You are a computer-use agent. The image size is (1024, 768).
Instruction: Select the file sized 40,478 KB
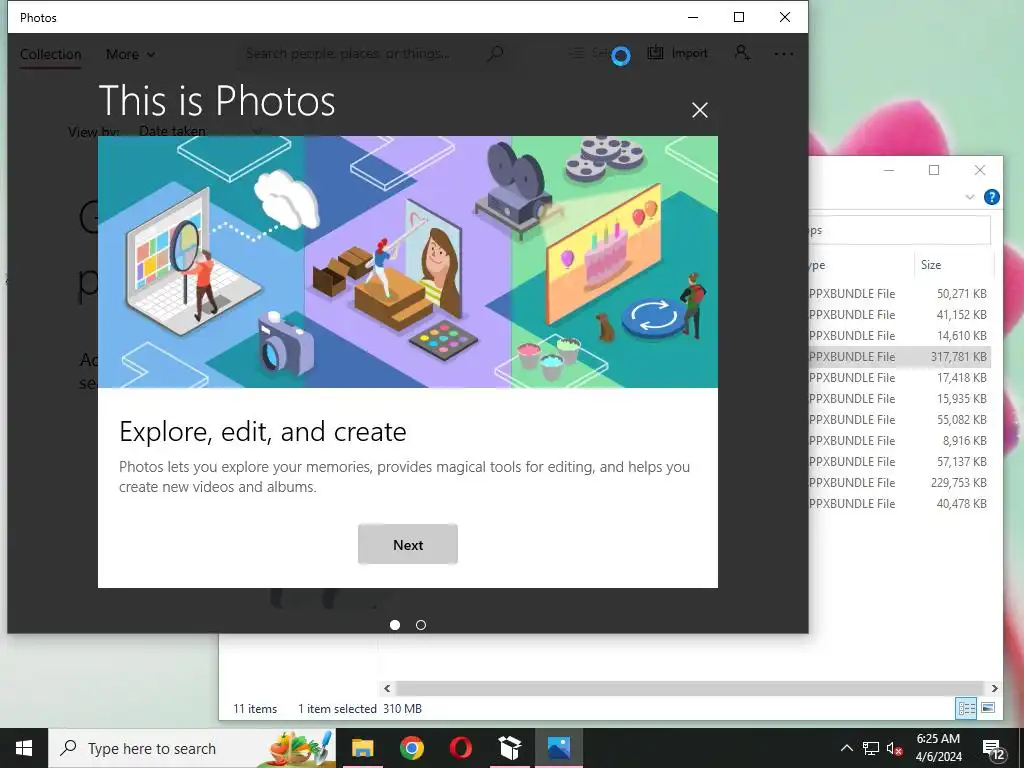coord(899,504)
